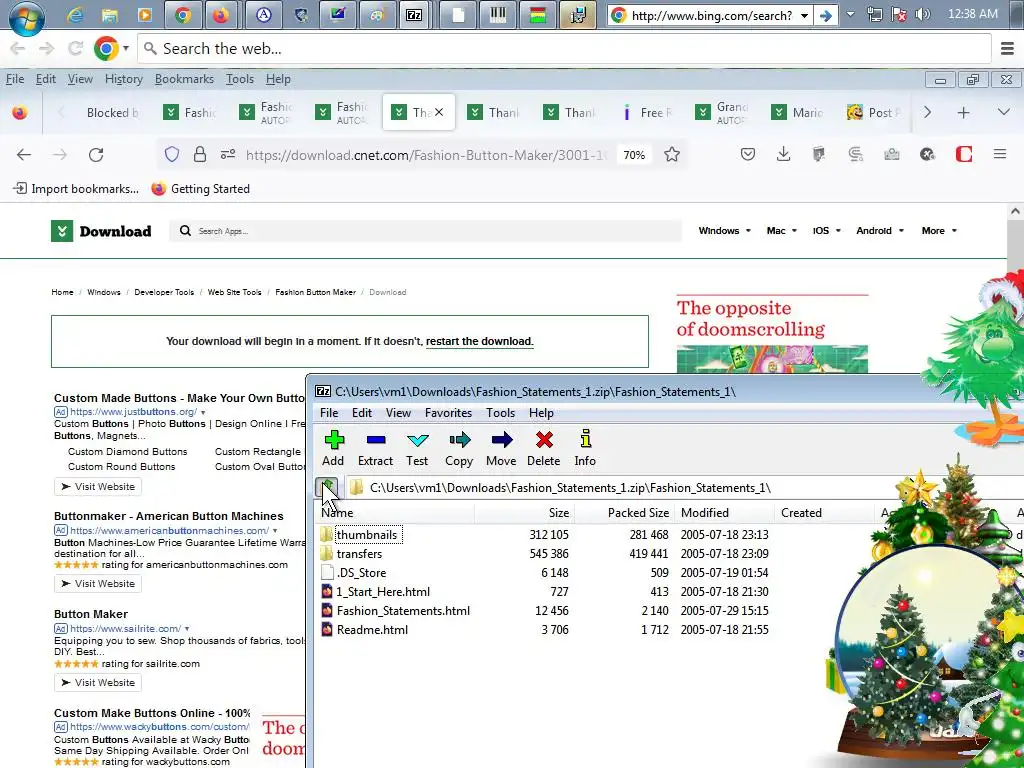This screenshot has width=1024, height=768.
Task: Click the red C extension icon in Firefox
Action: pos(964,155)
